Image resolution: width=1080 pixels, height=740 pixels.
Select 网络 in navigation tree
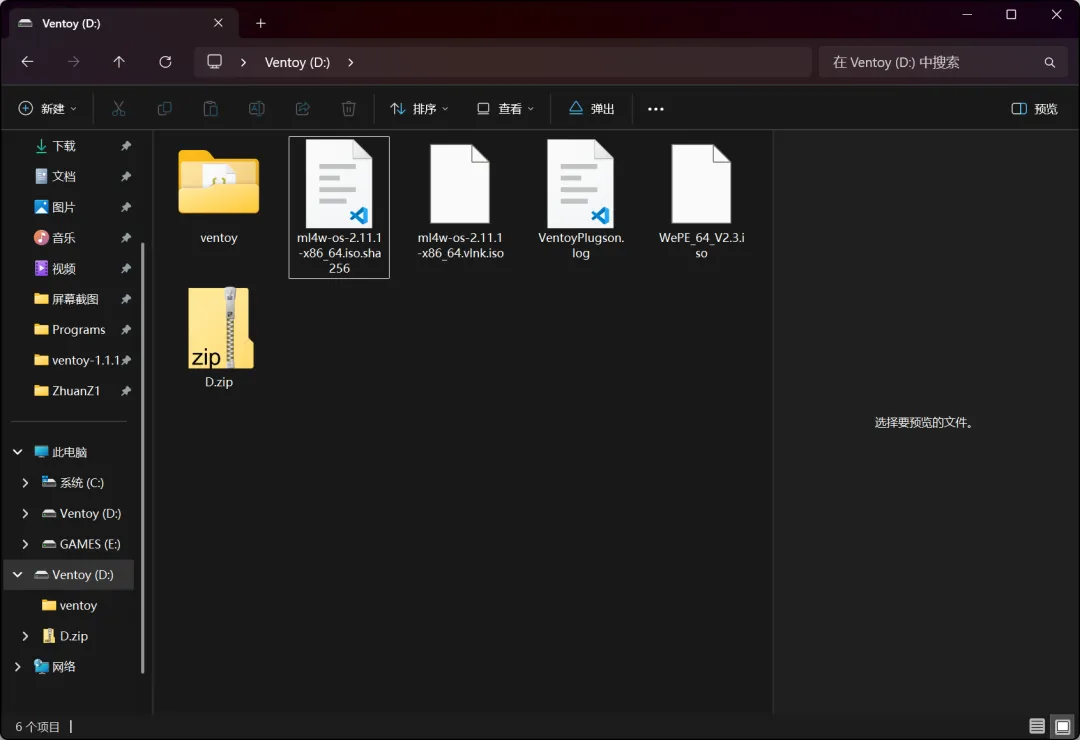55,666
